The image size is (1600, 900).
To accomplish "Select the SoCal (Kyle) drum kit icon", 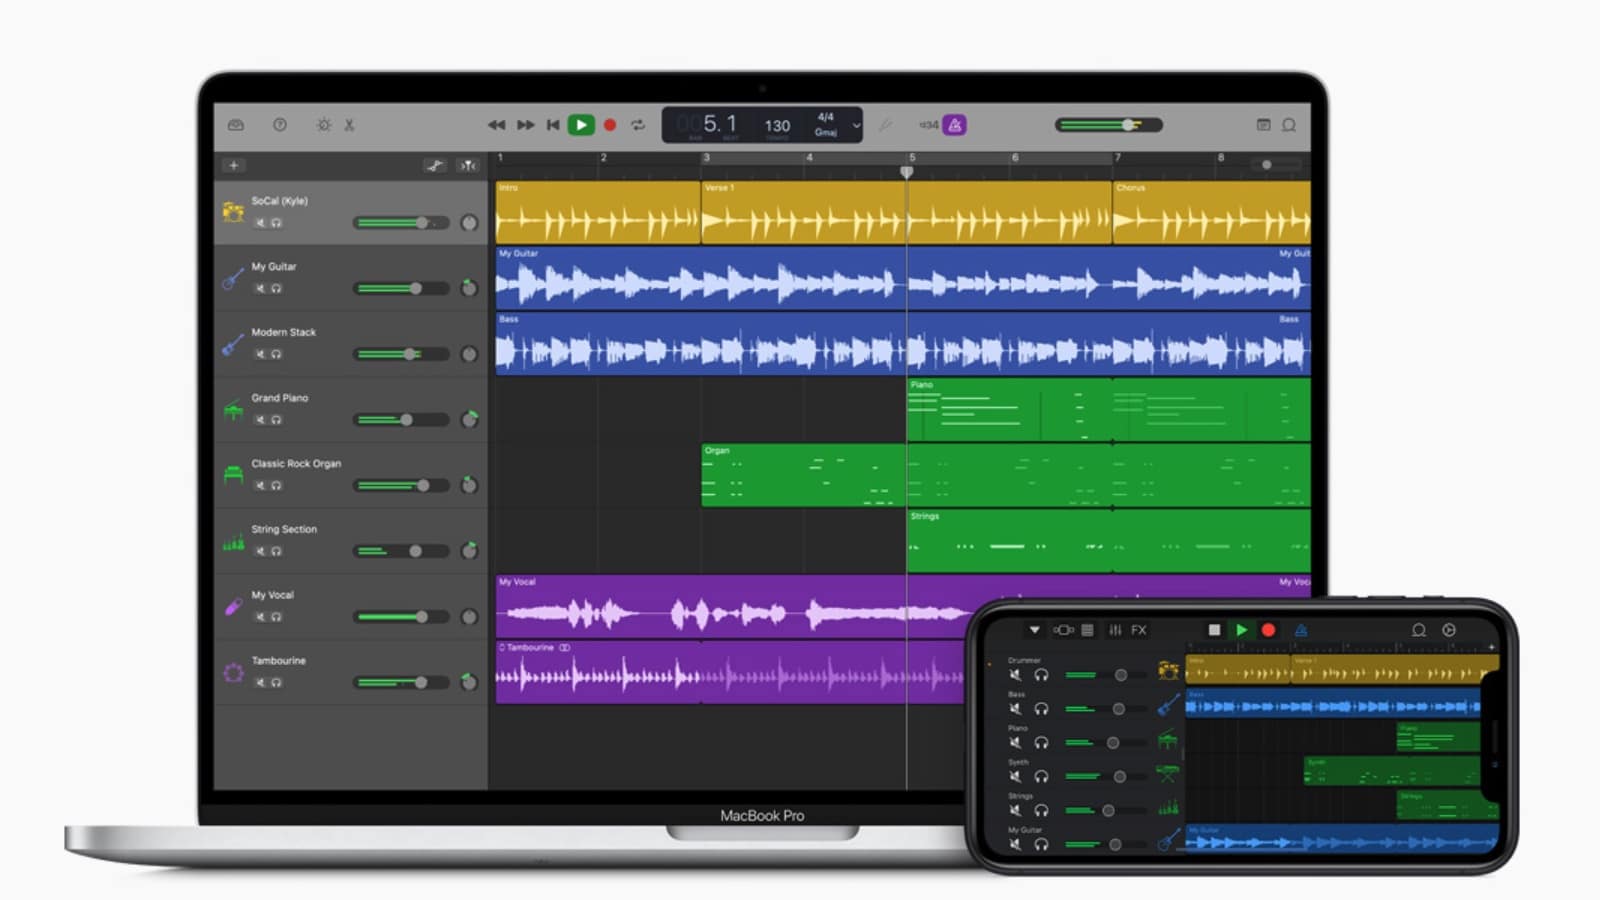I will (234, 211).
